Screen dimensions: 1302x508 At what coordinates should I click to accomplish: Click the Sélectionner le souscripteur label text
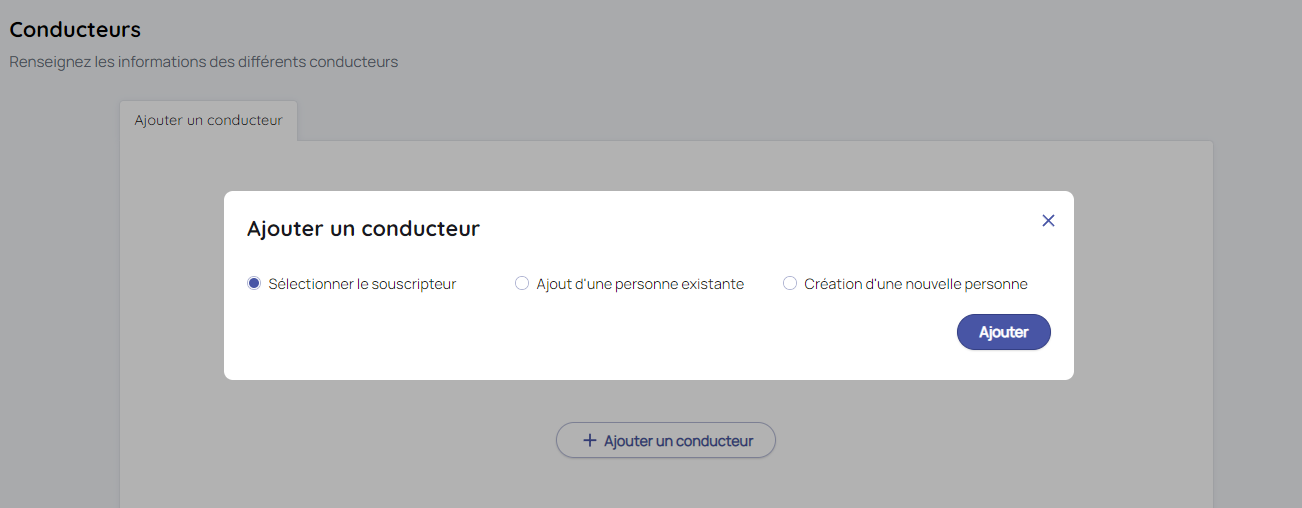362,284
